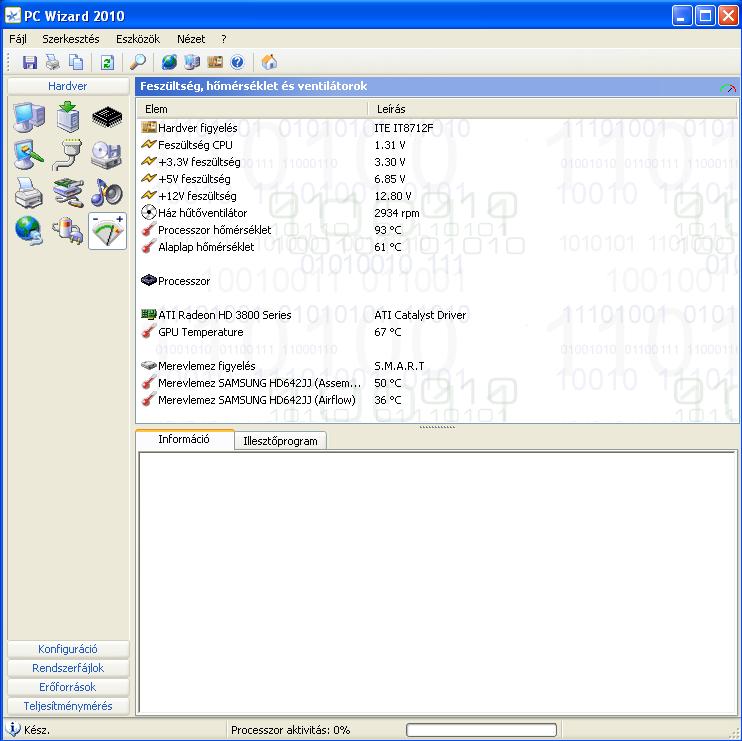The image size is (742, 741).
Task: Open the System Summary computer icon
Action: tap(29, 117)
